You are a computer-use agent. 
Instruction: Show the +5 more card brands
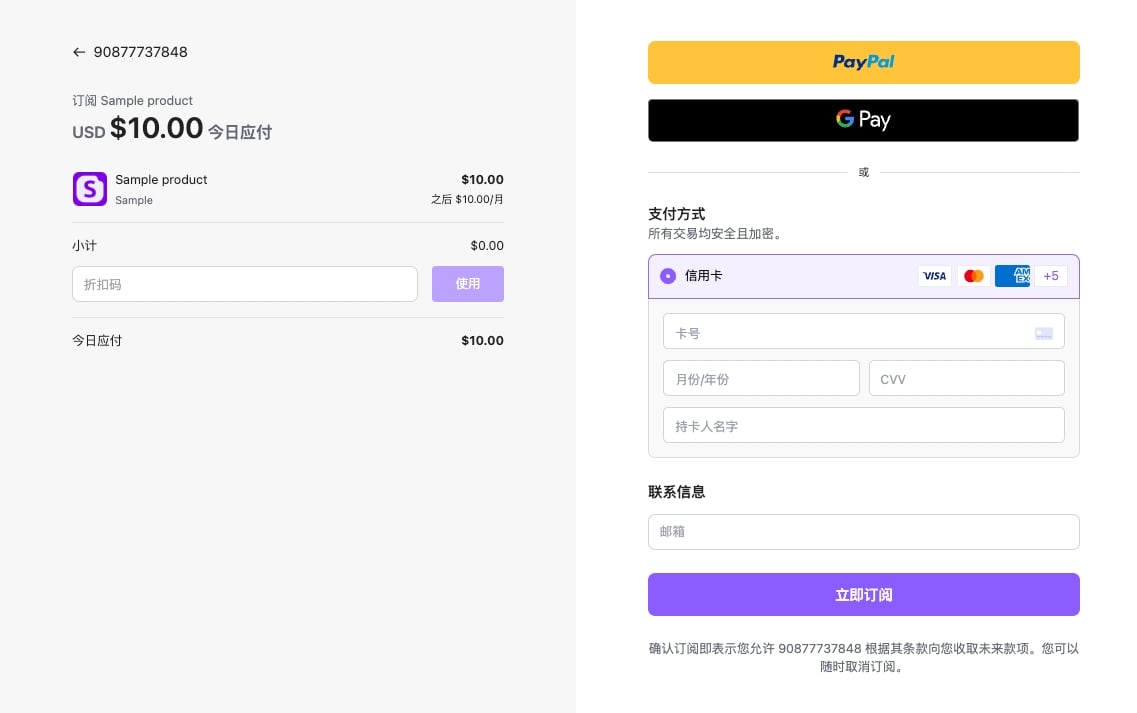point(1051,276)
